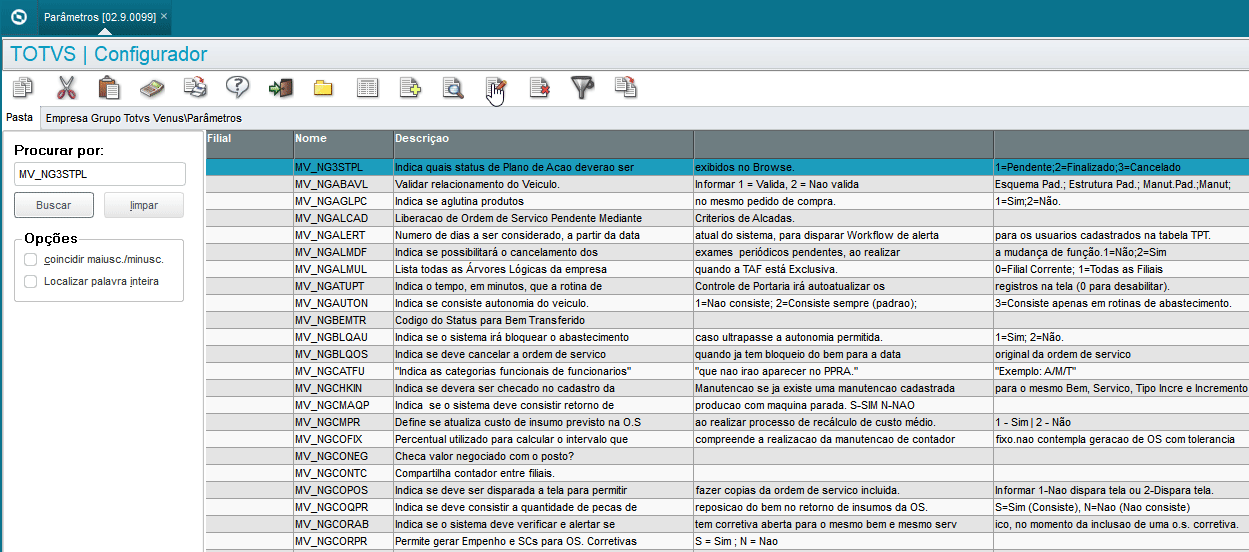Click the Empresa Grupo Totvs Venus\Parâmetros path
1249x552 pixels.
point(144,118)
